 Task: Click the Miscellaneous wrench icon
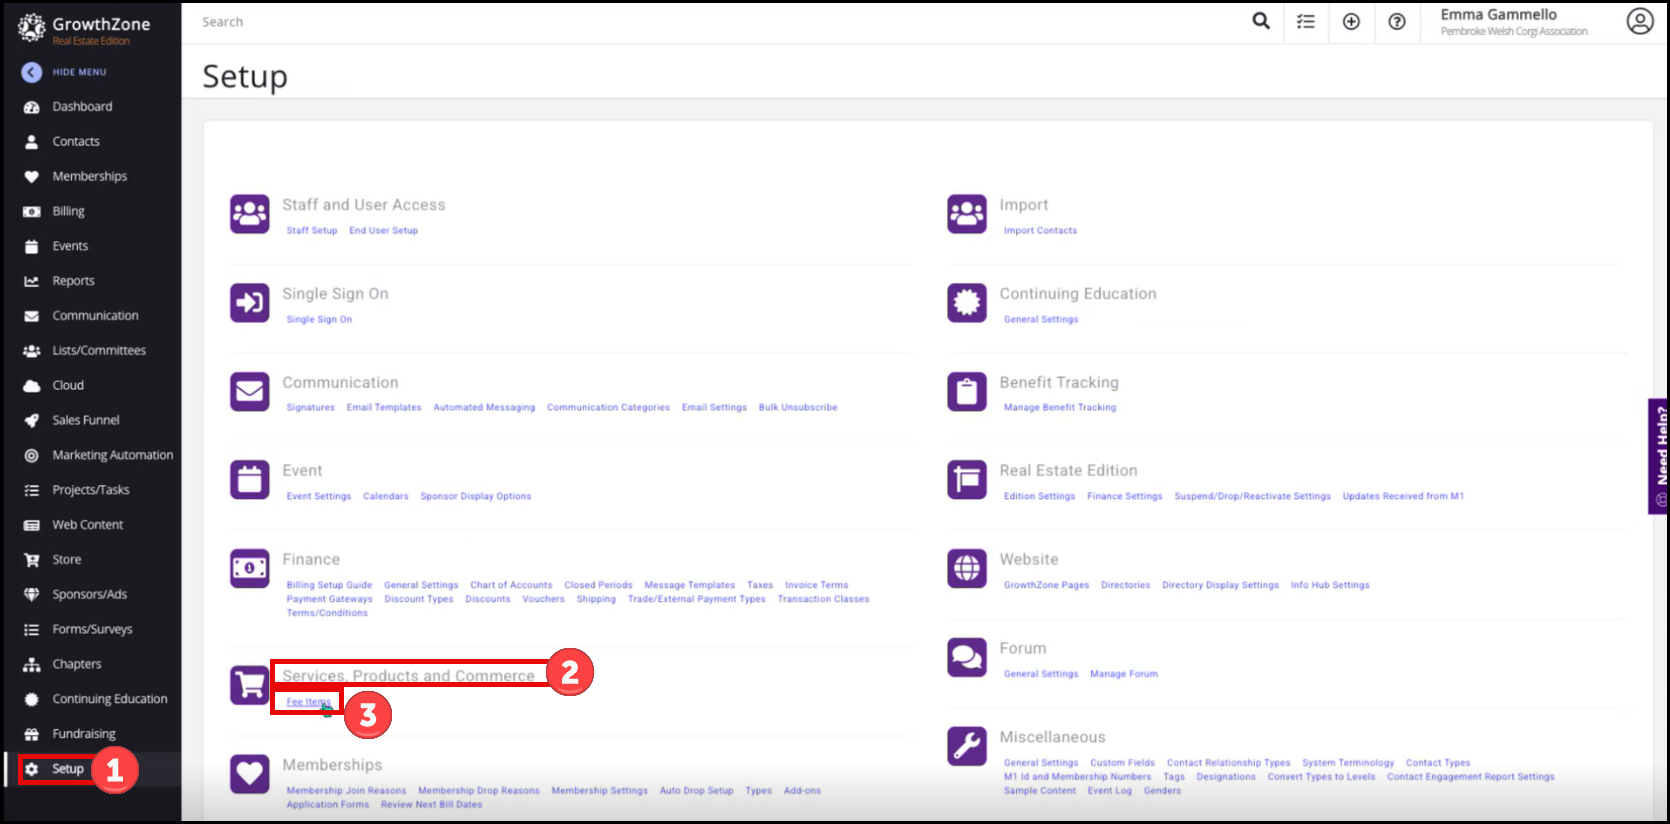tap(967, 746)
